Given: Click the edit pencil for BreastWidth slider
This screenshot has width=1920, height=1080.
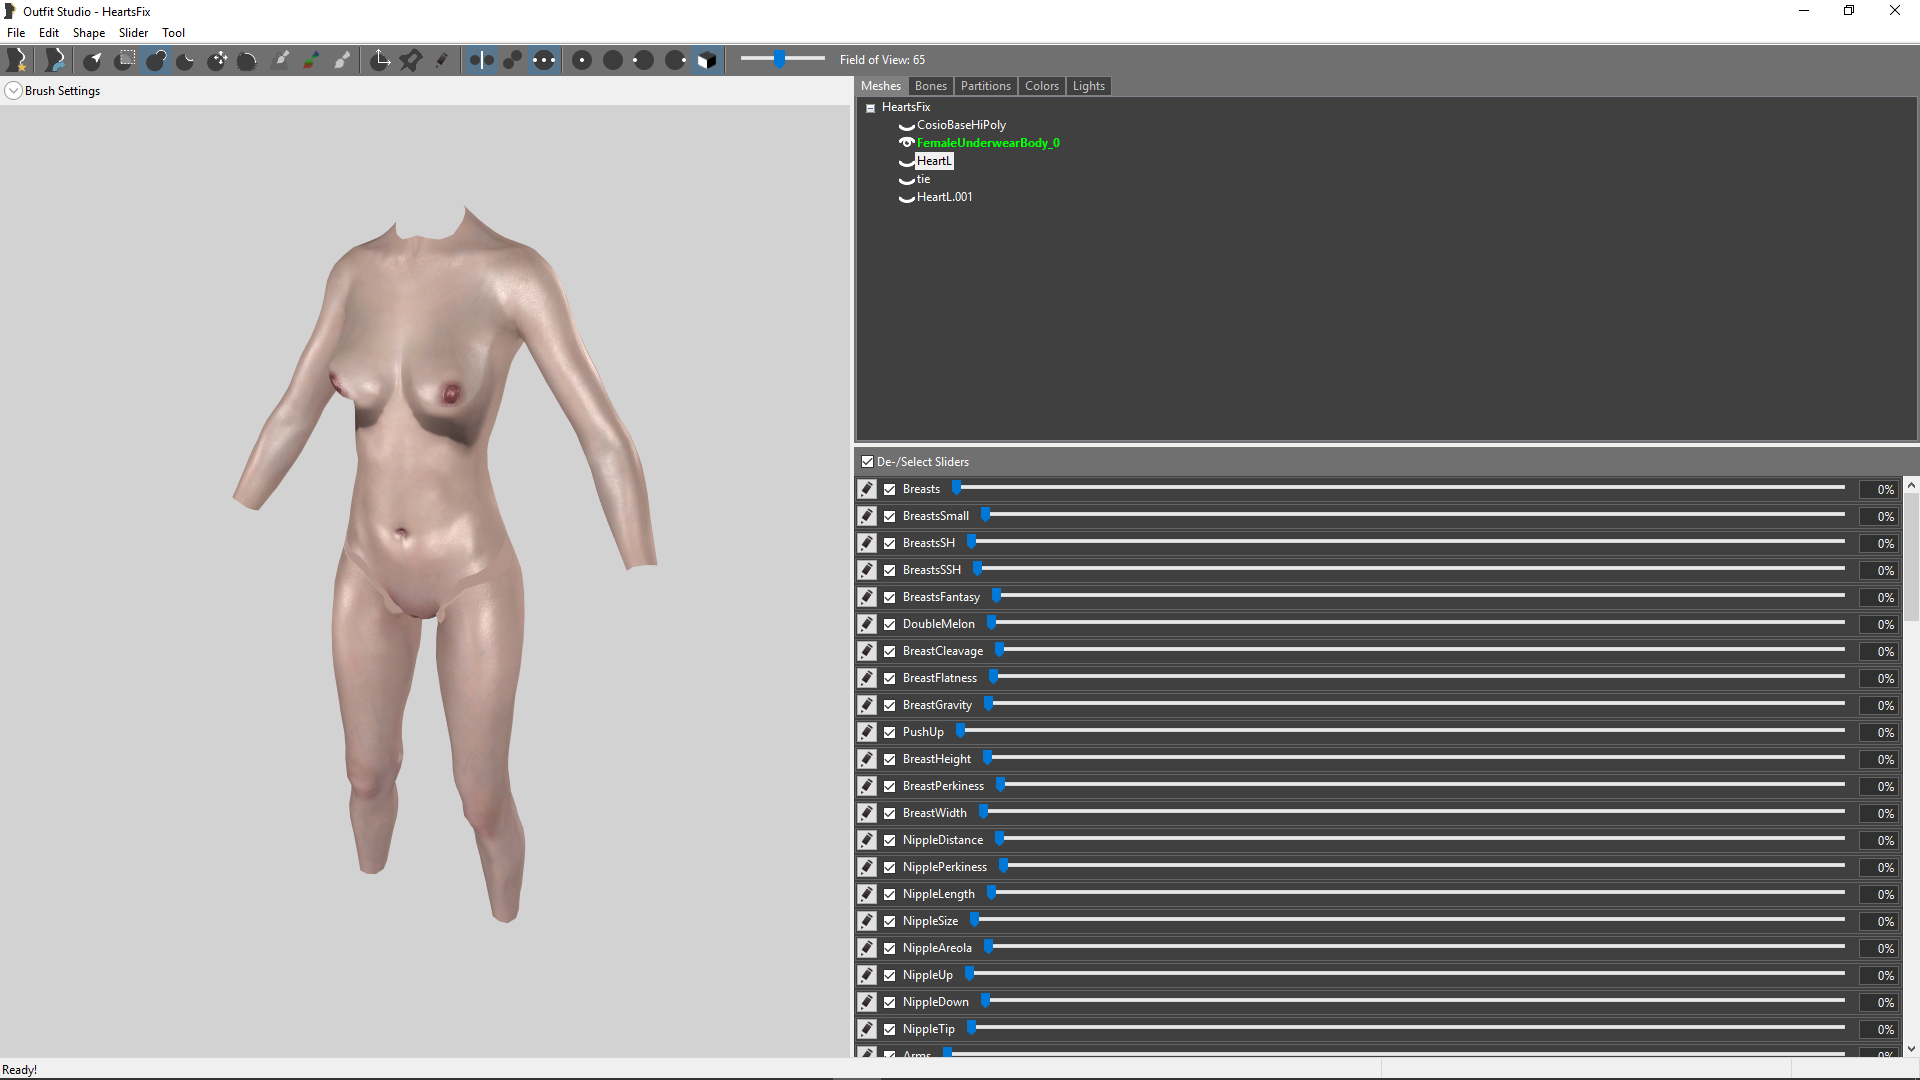Looking at the screenshot, I should [867, 813].
